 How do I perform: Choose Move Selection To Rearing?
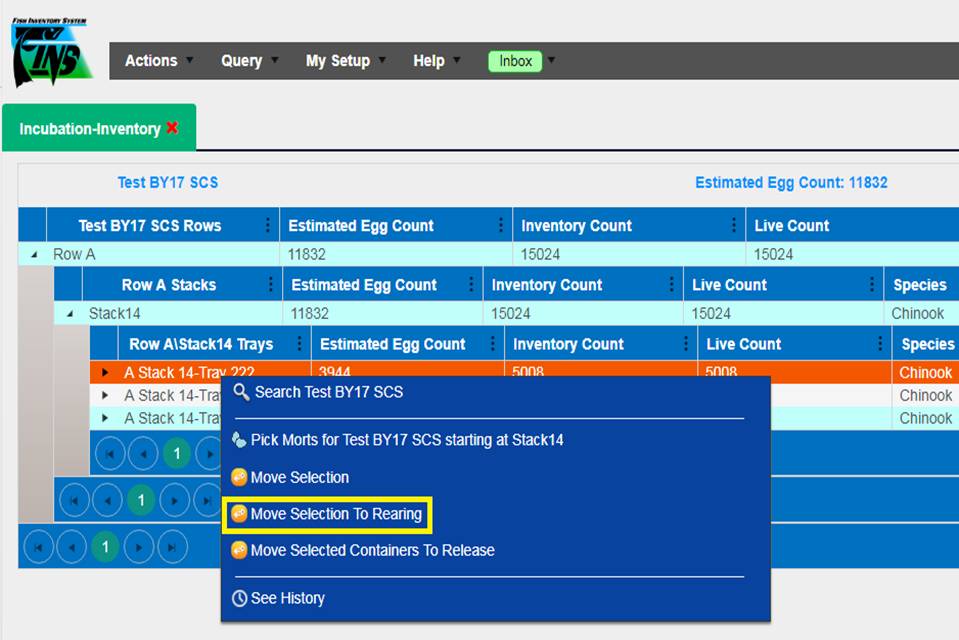click(335, 514)
